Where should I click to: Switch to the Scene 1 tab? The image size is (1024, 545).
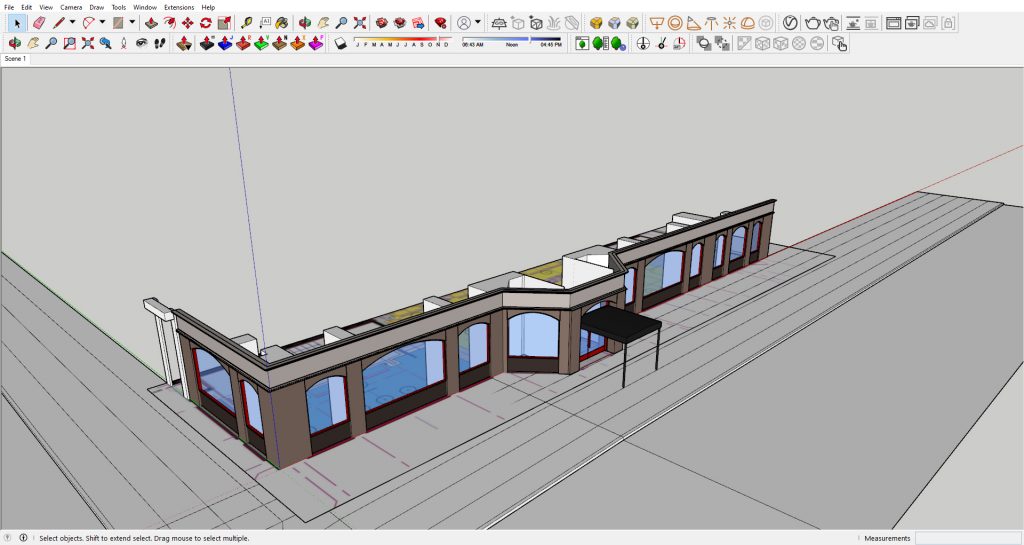click(x=15, y=59)
